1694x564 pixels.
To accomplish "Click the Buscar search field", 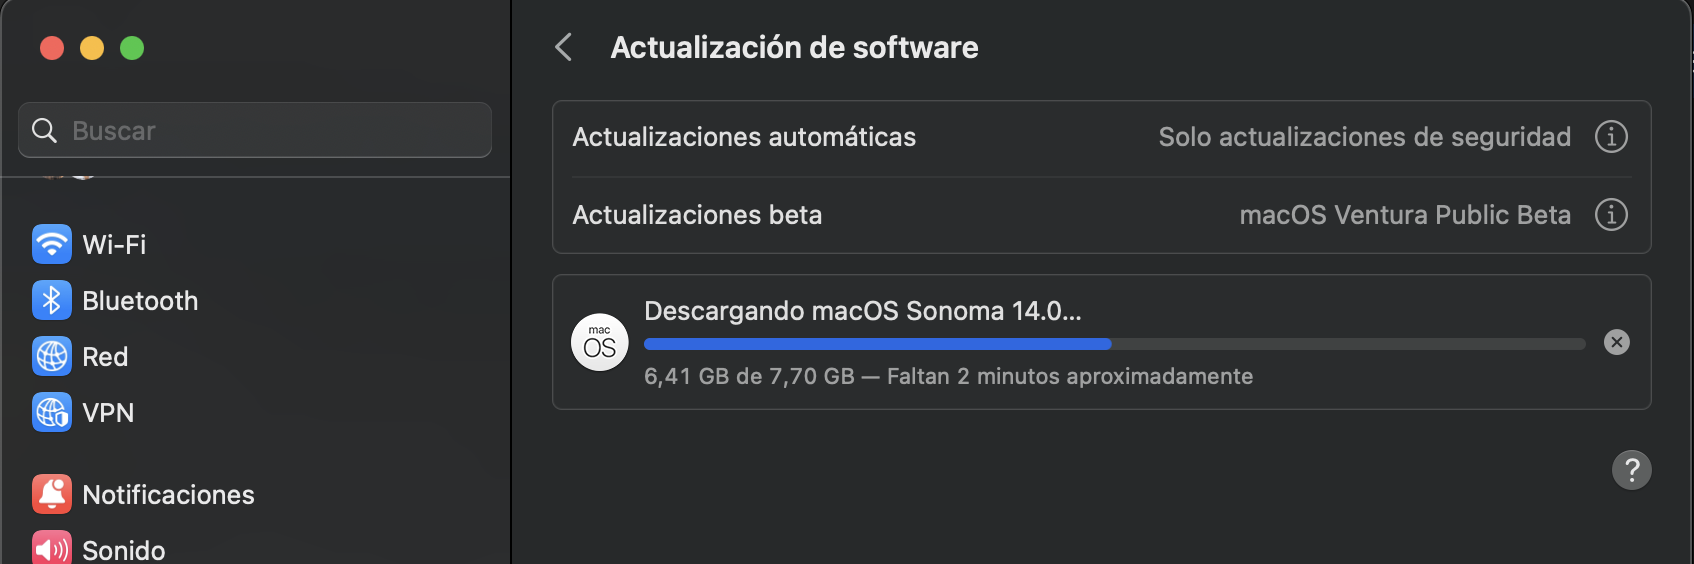I will (255, 130).
